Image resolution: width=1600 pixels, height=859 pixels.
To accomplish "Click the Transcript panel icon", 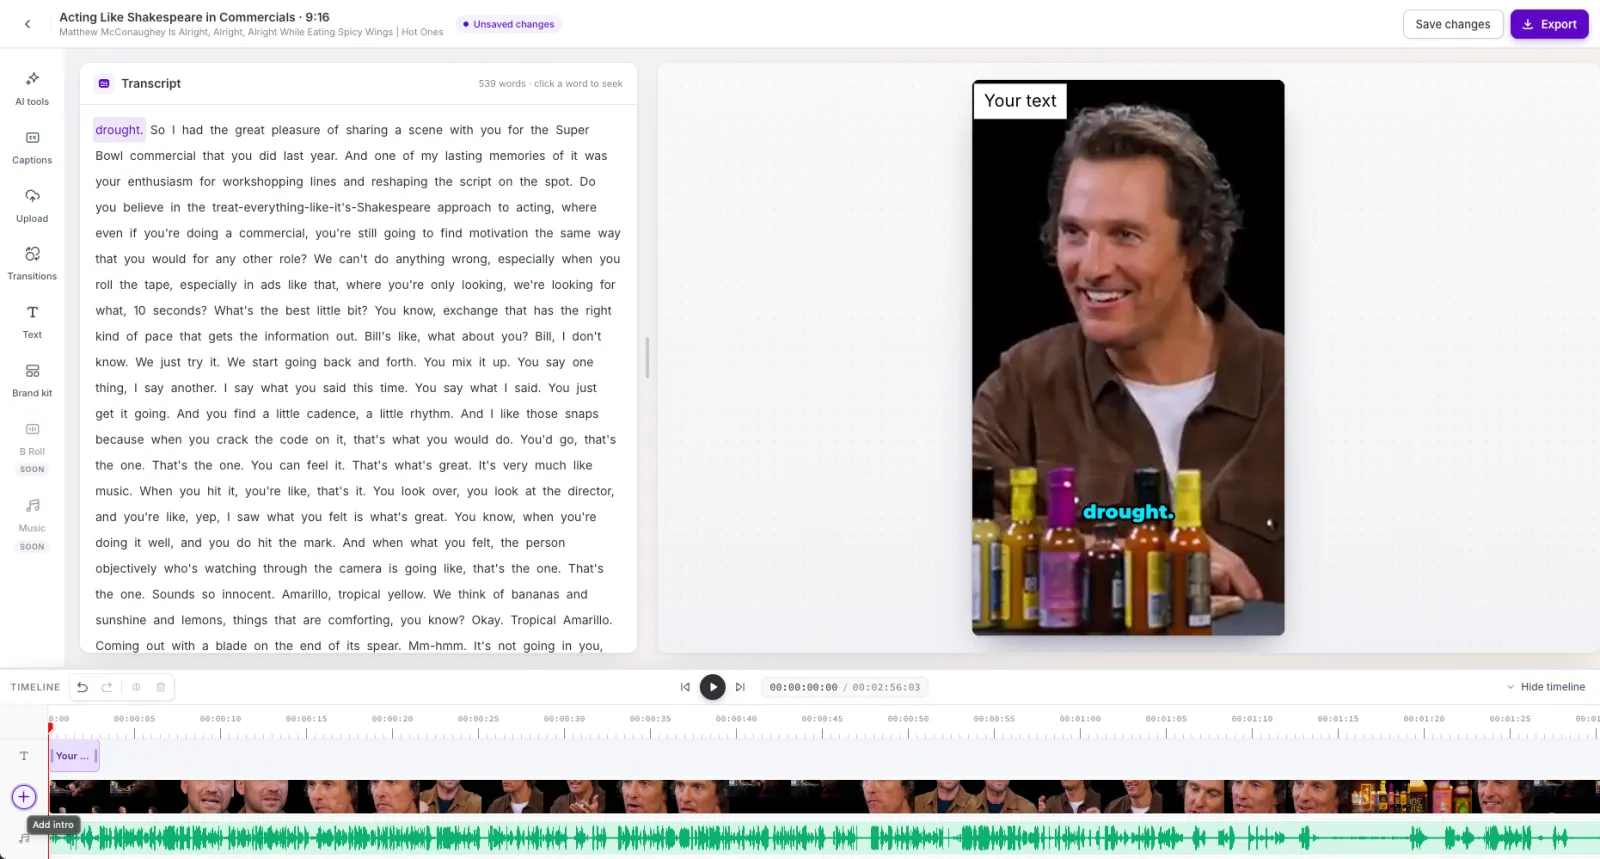I will tap(104, 84).
